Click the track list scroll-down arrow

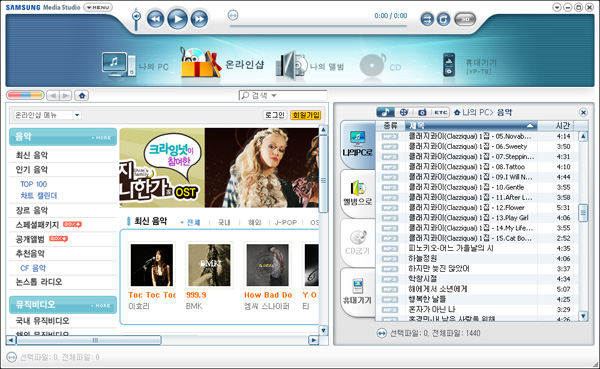pos(583,316)
